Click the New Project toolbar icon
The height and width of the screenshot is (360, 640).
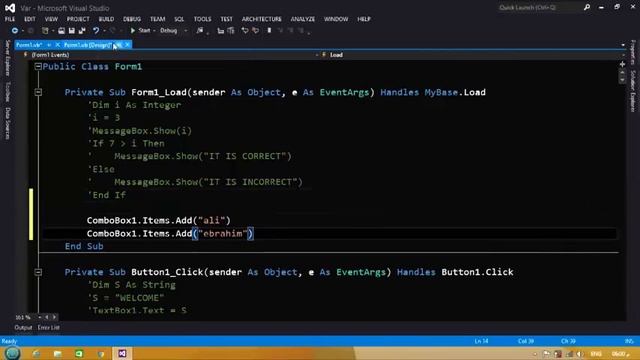(x=45, y=31)
